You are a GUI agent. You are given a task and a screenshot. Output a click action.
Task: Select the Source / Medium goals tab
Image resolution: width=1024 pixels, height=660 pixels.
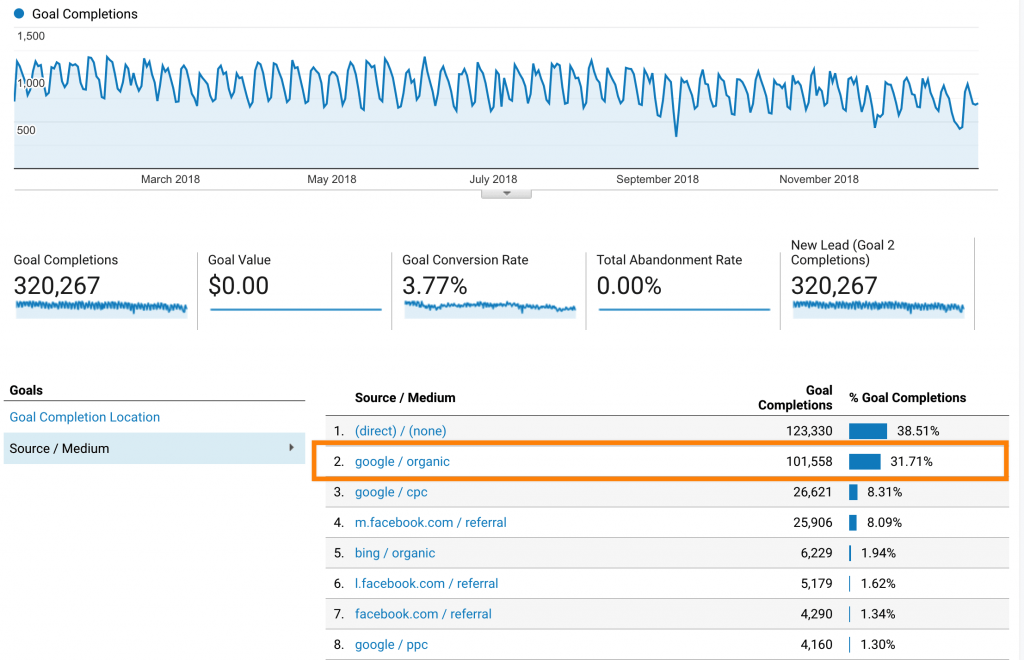point(60,448)
